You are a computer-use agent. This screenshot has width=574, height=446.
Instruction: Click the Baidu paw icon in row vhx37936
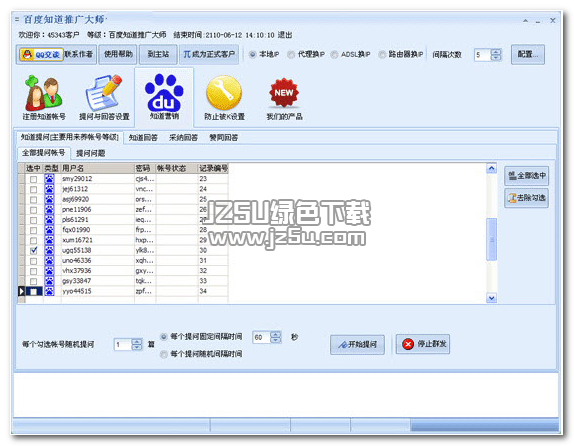(49, 271)
